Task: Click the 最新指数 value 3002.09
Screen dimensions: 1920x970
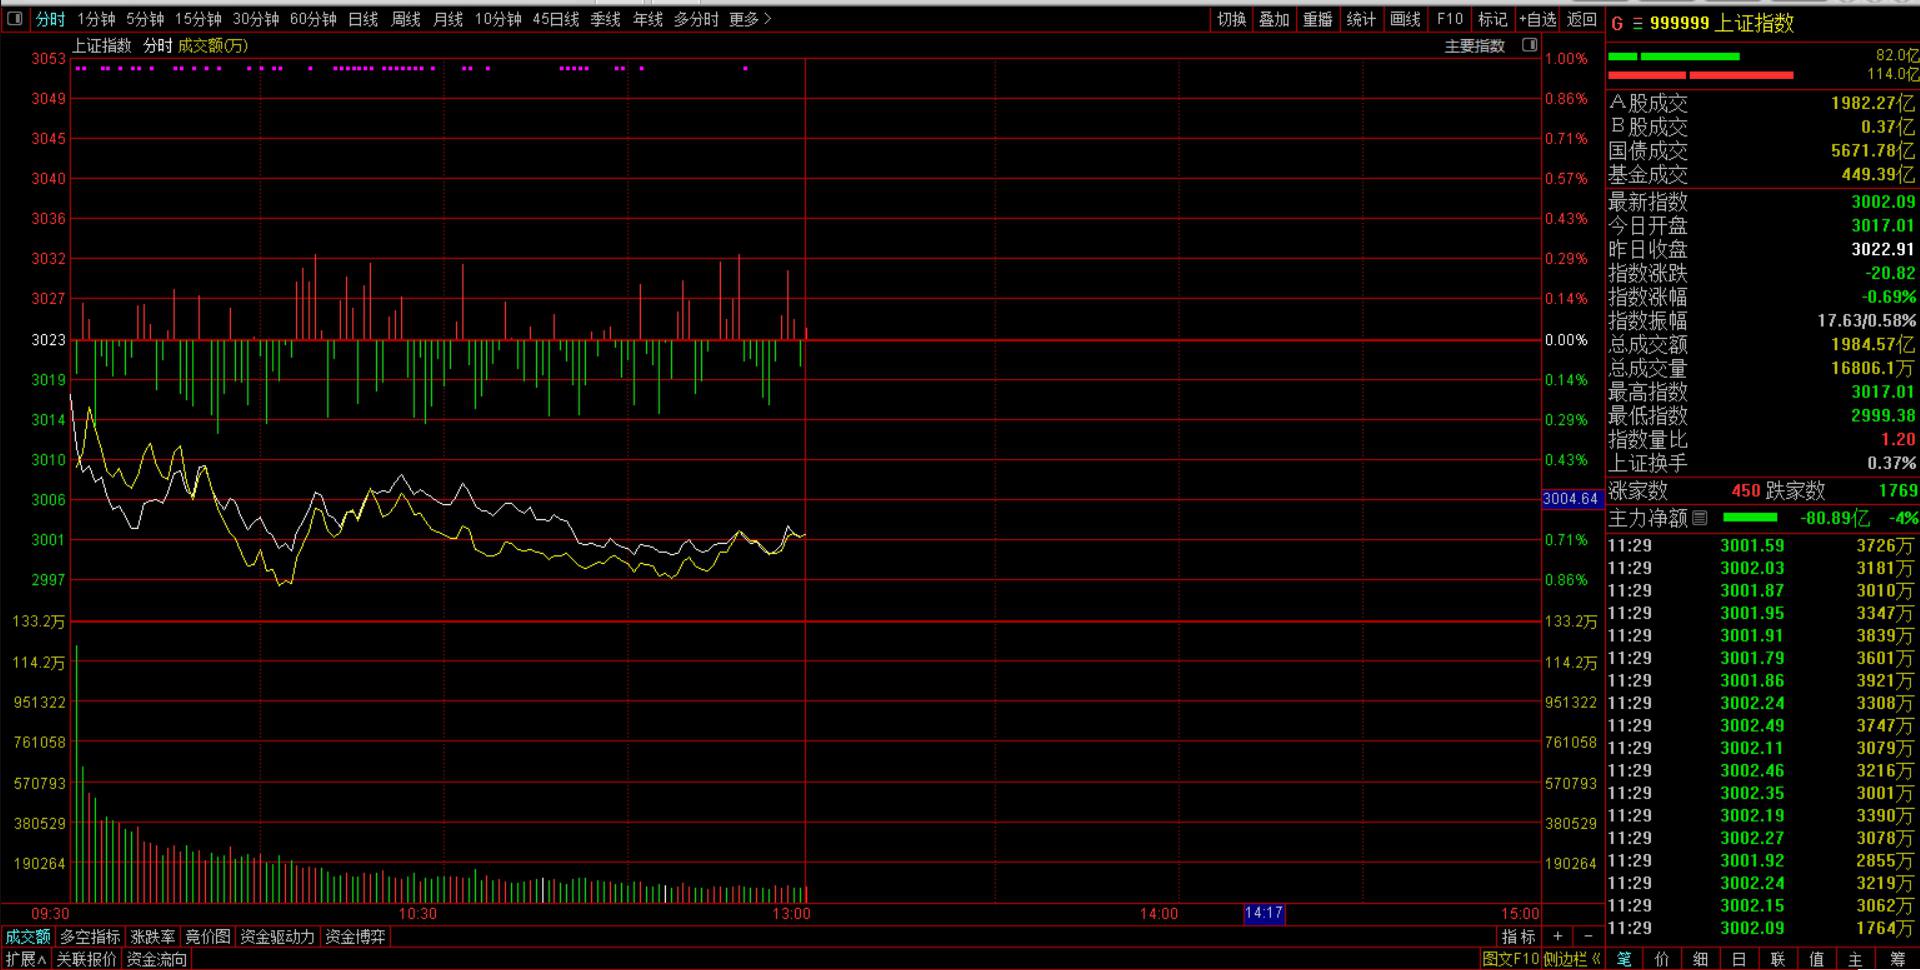Action: click(1883, 202)
